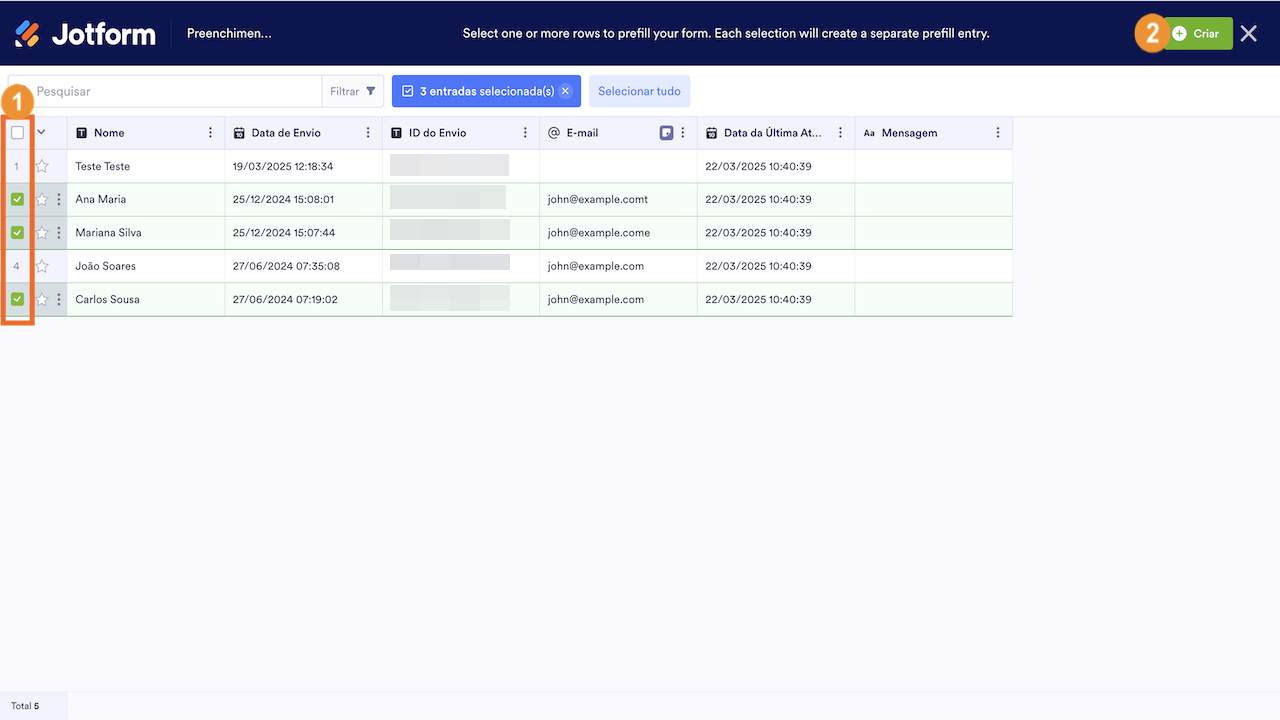Click the date "27/06/2024 07:19:02"
The height and width of the screenshot is (720, 1280).
click(285, 299)
